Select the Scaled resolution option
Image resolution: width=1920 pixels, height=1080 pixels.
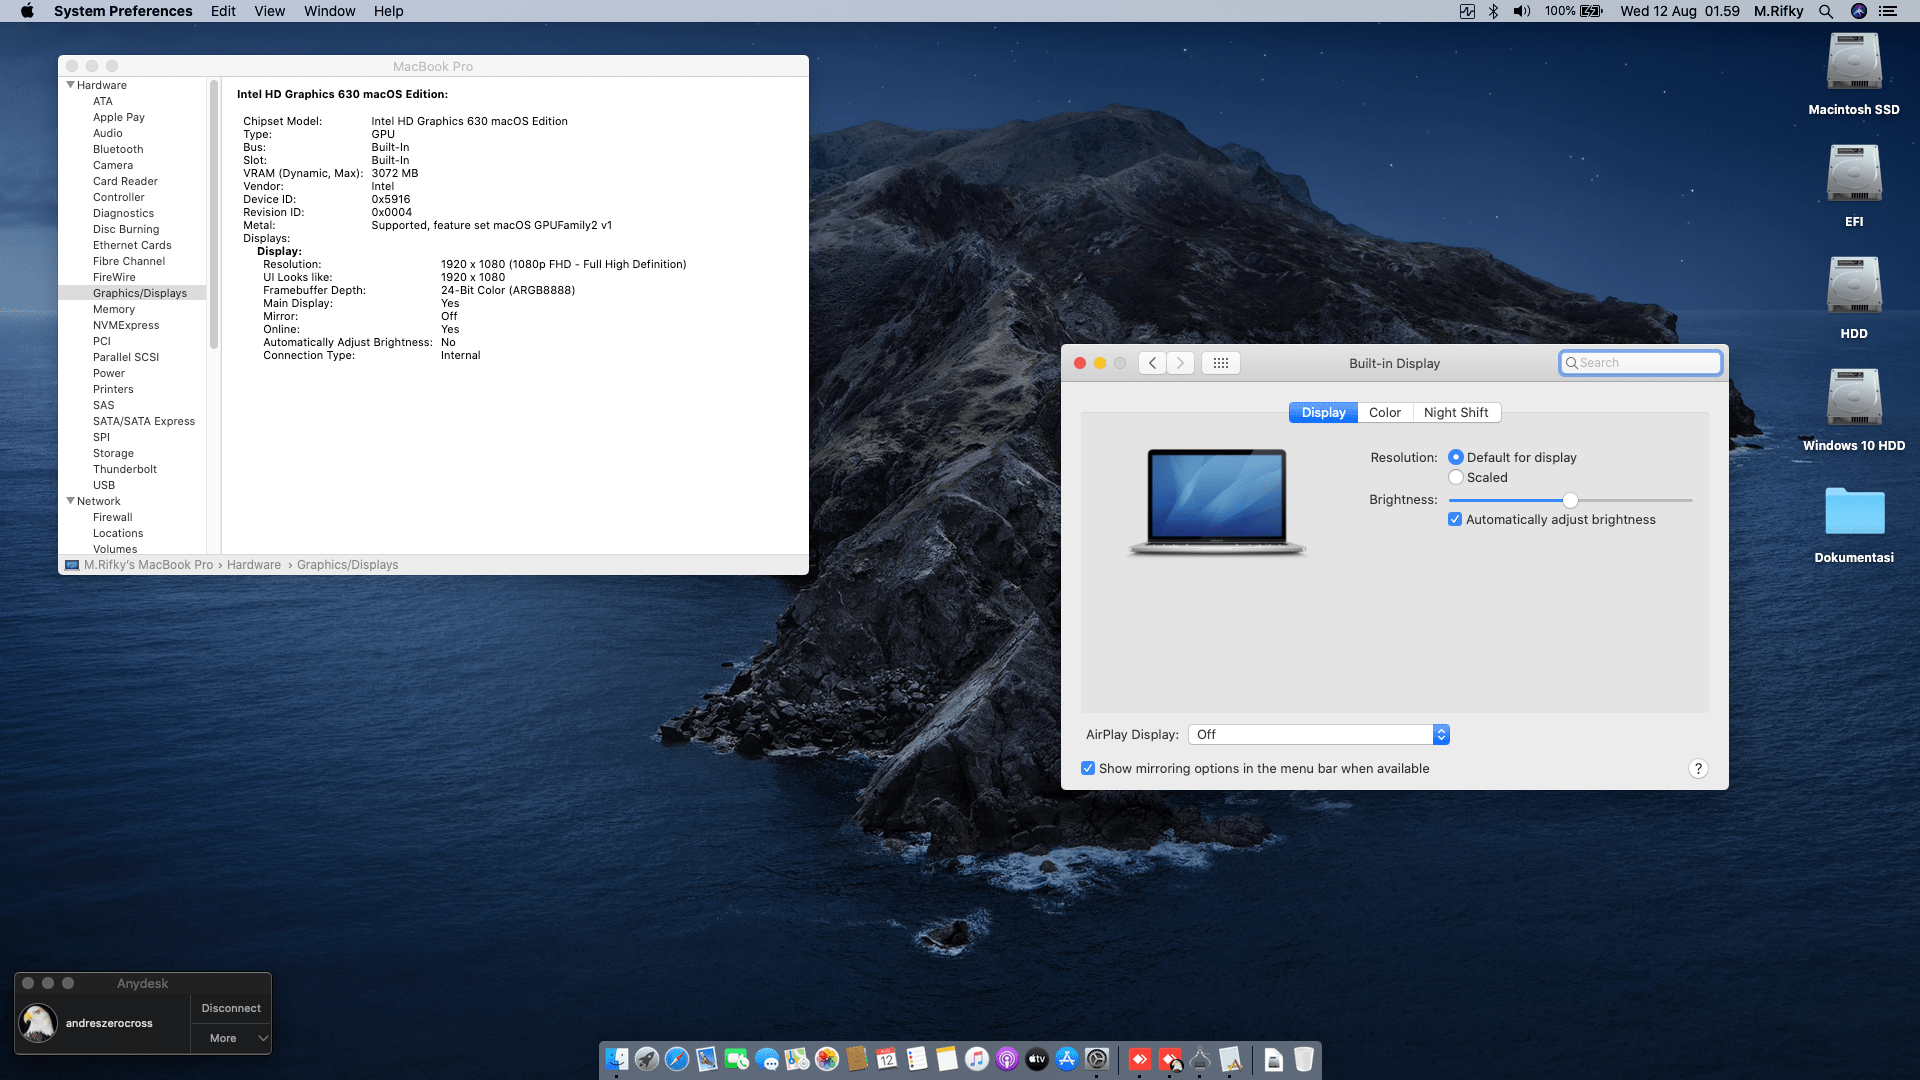point(1456,478)
